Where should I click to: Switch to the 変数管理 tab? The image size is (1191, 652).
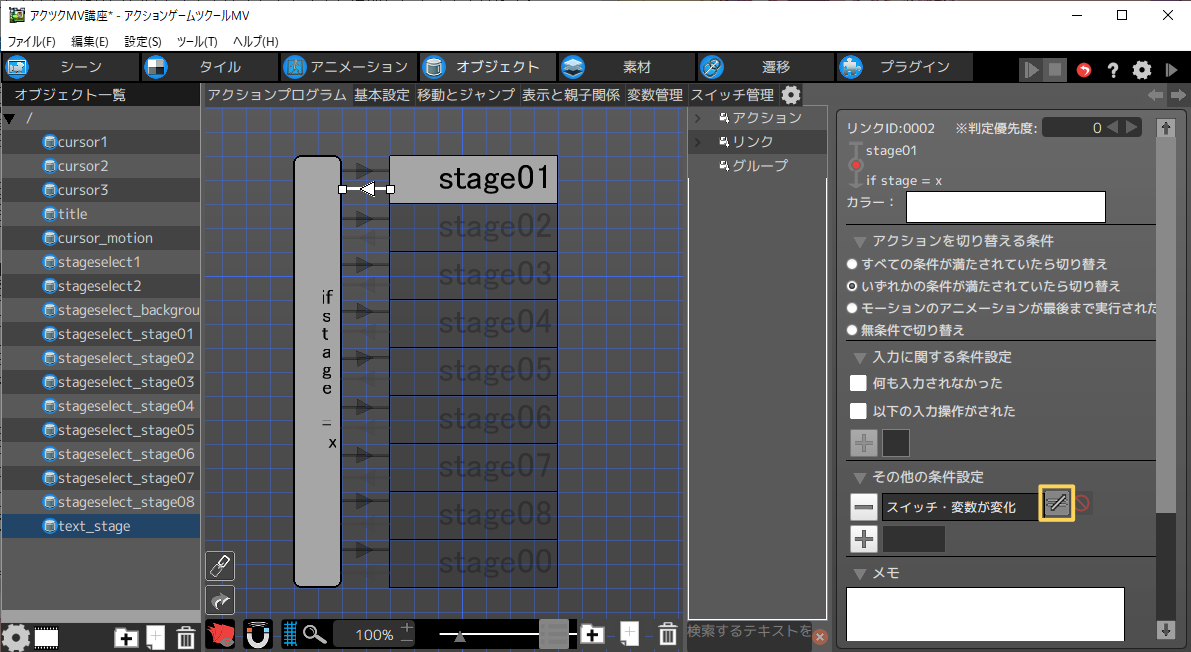click(655, 95)
